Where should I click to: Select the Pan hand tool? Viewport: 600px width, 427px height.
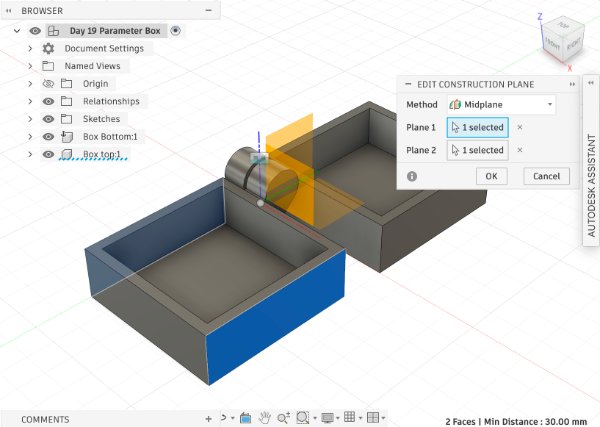click(x=264, y=418)
